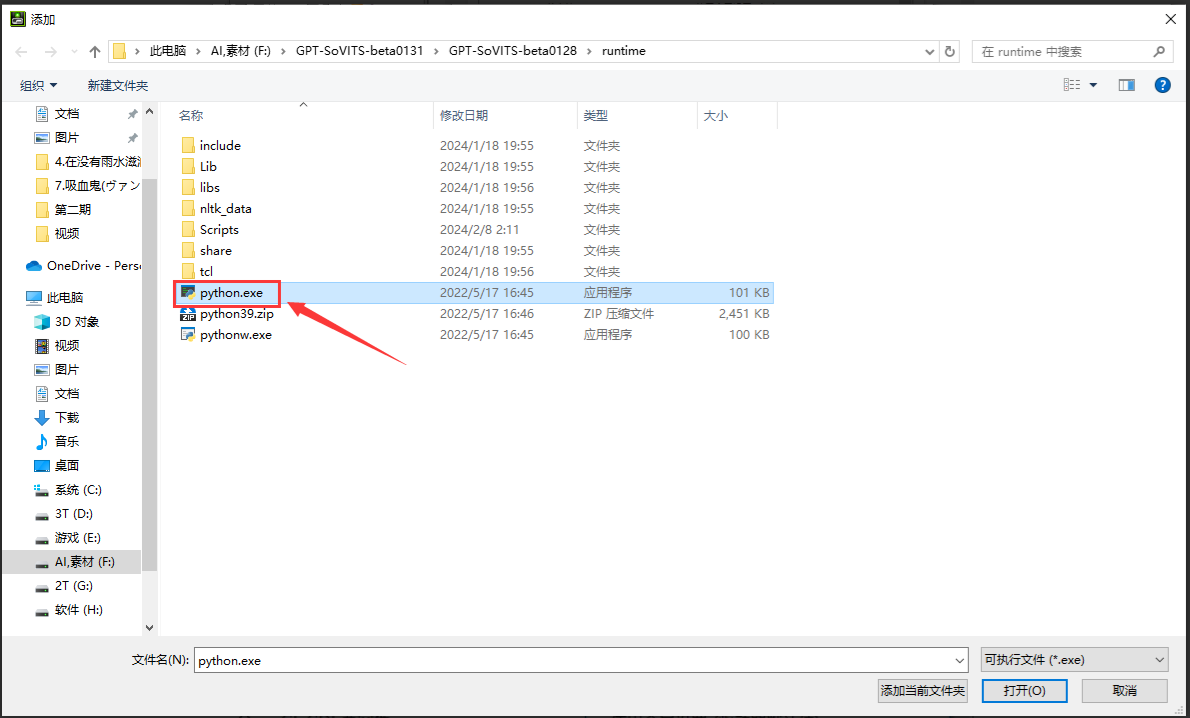Image resolution: width=1190 pixels, height=718 pixels.
Task: Expand the view options dropdown arrow
Action: click(1093, 85)
